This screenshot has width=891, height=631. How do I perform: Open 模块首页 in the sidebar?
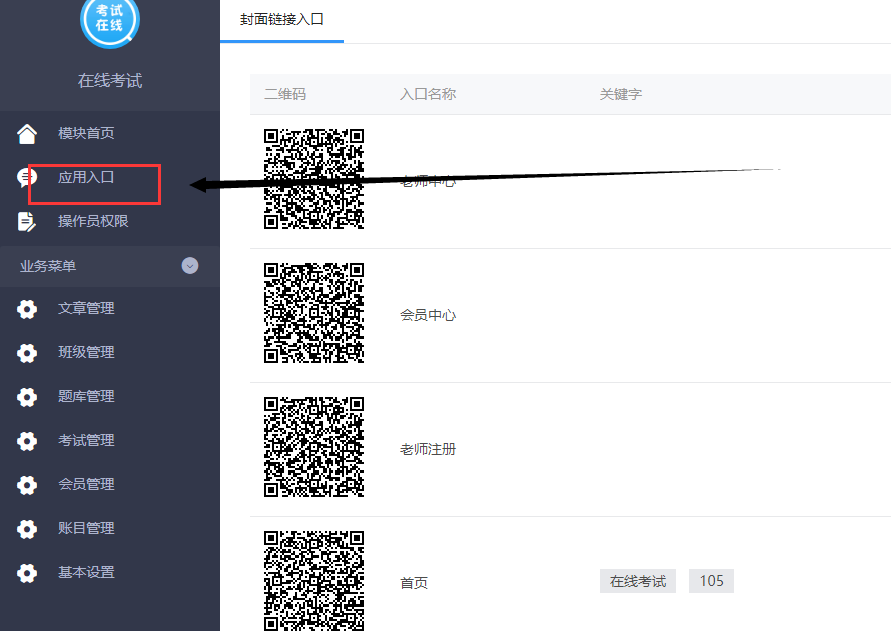tap(86, 133)
